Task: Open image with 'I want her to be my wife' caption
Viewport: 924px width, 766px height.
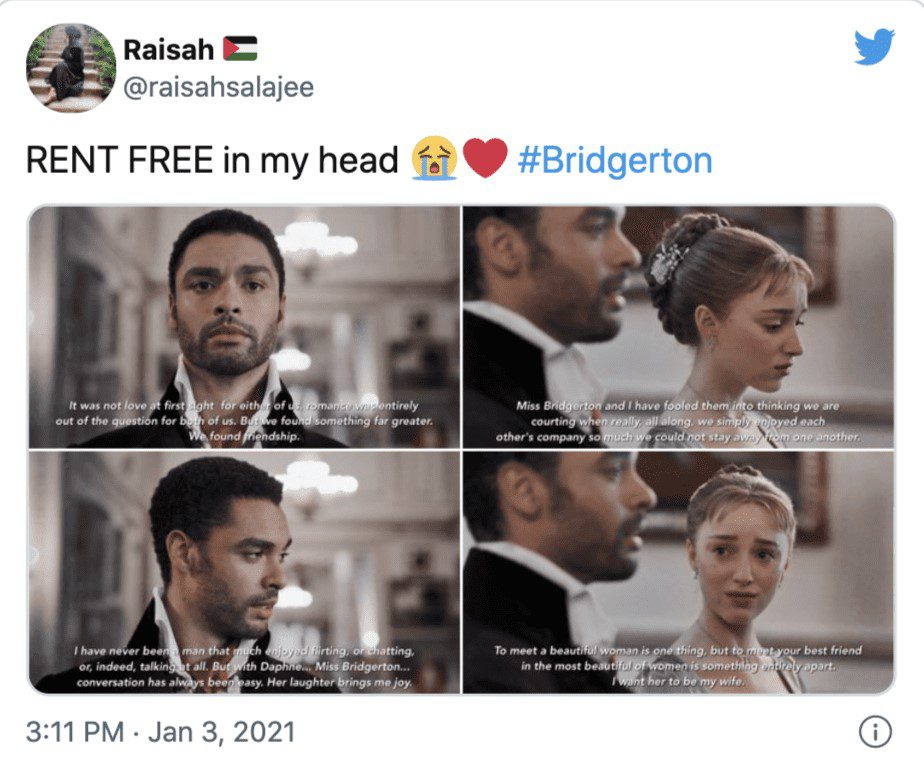Action: [x=678, y=572]
